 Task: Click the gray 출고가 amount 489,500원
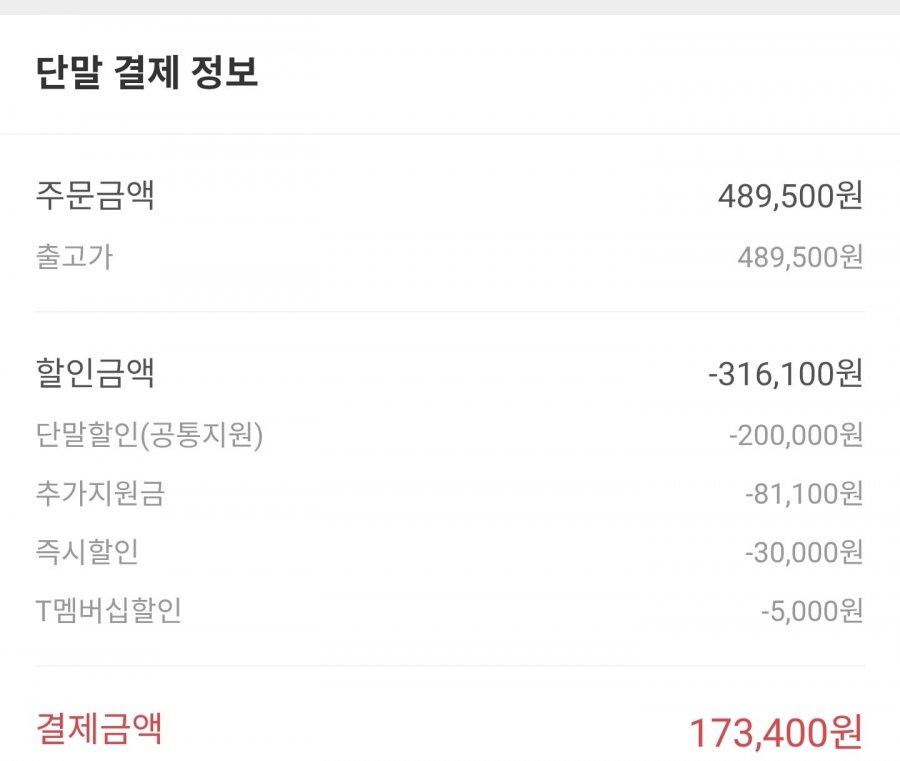(x=799, y=258)
